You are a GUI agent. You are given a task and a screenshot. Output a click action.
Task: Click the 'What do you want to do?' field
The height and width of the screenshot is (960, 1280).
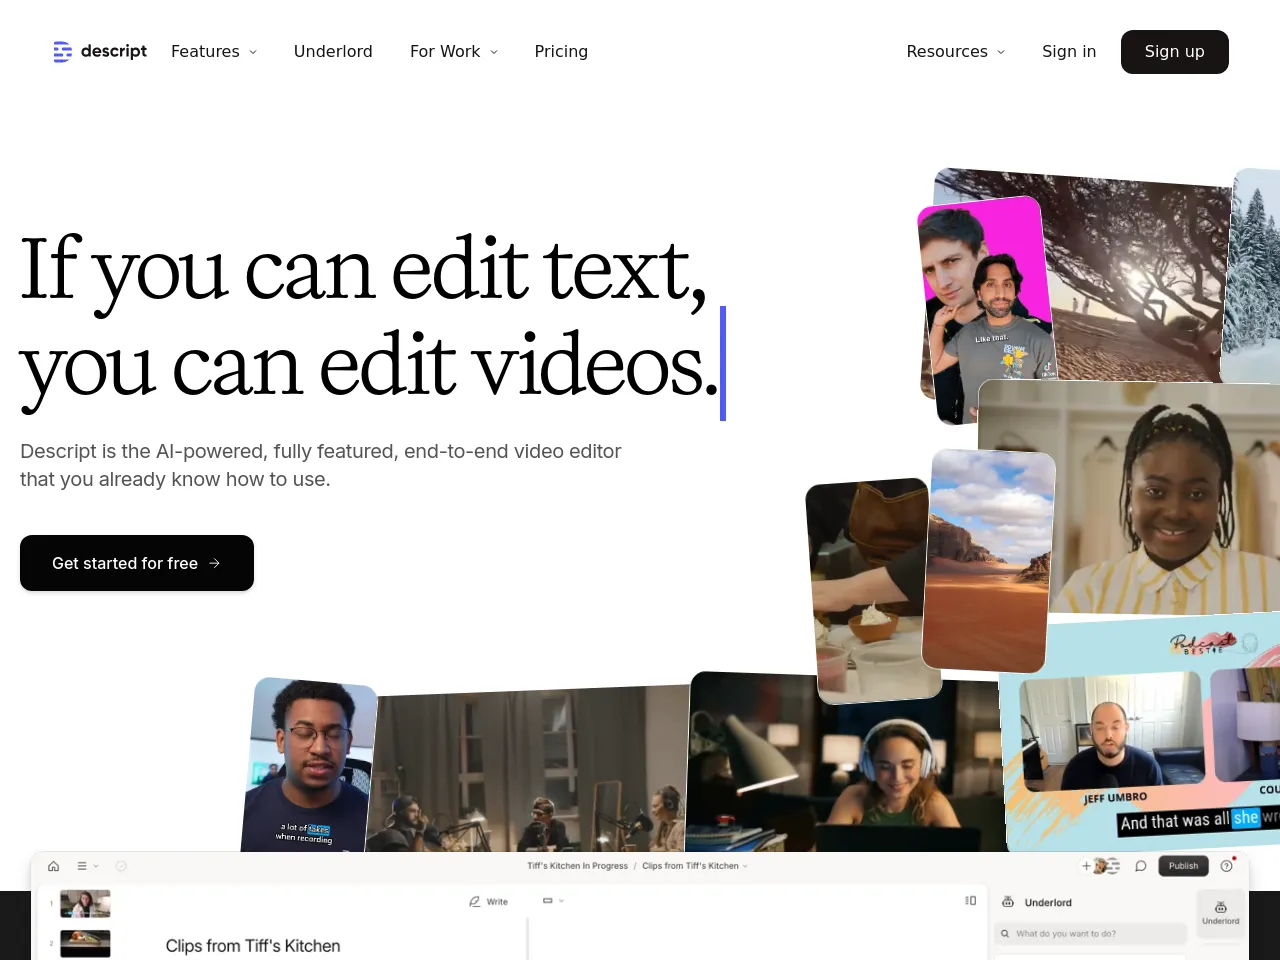coord(1090,934)
